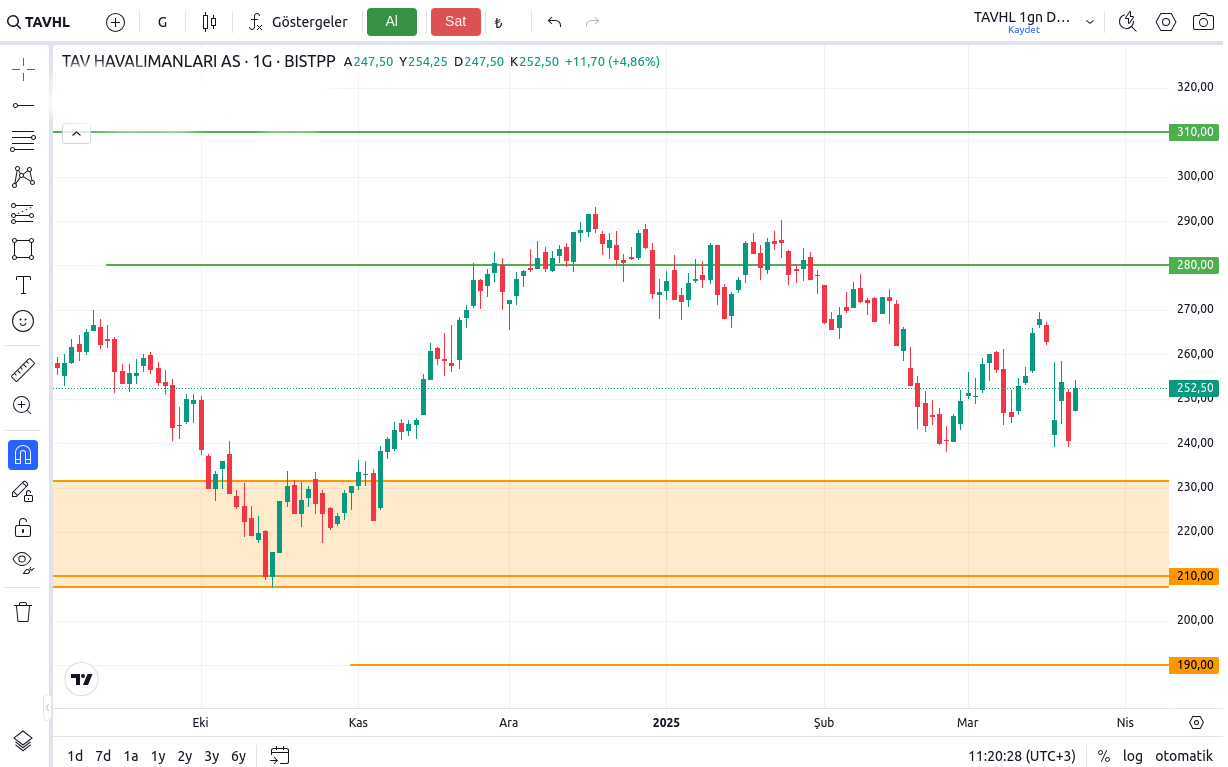
Task: Open quick search lightning icon
Action: (1128, 22)
